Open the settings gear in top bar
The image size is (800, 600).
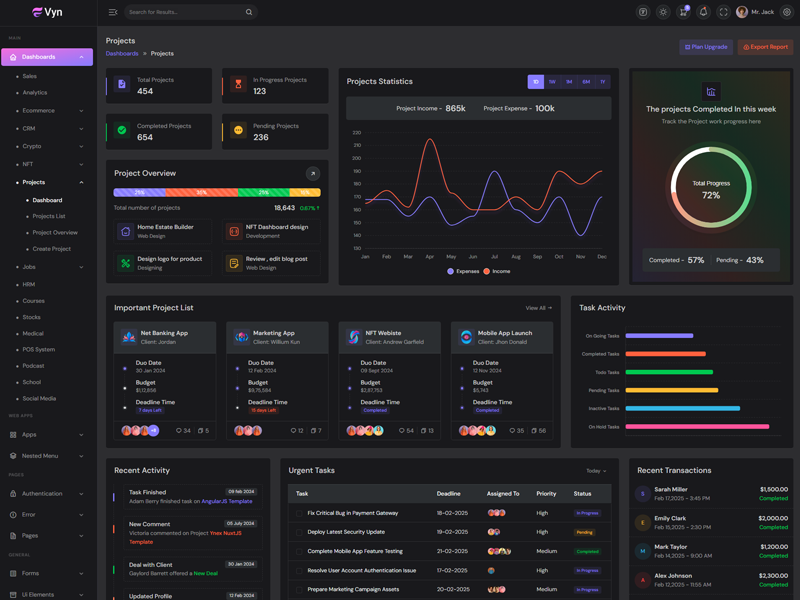pyautogui.click(x=787, y=12)
